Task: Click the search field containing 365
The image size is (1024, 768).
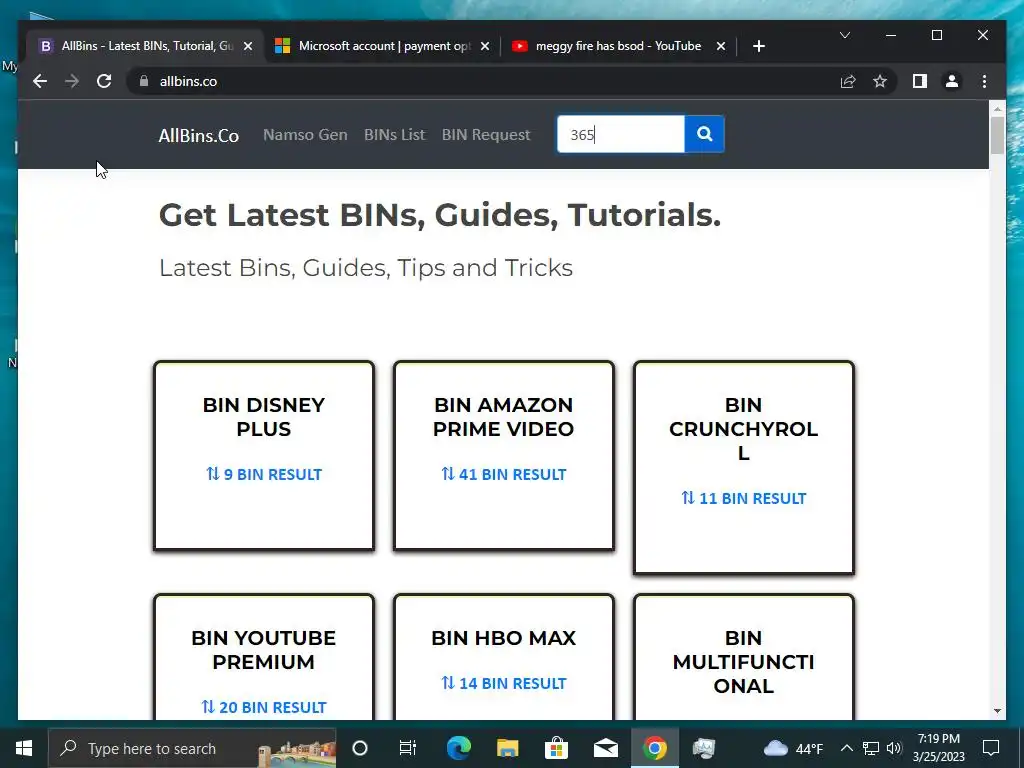Action: tap(620, 134)
